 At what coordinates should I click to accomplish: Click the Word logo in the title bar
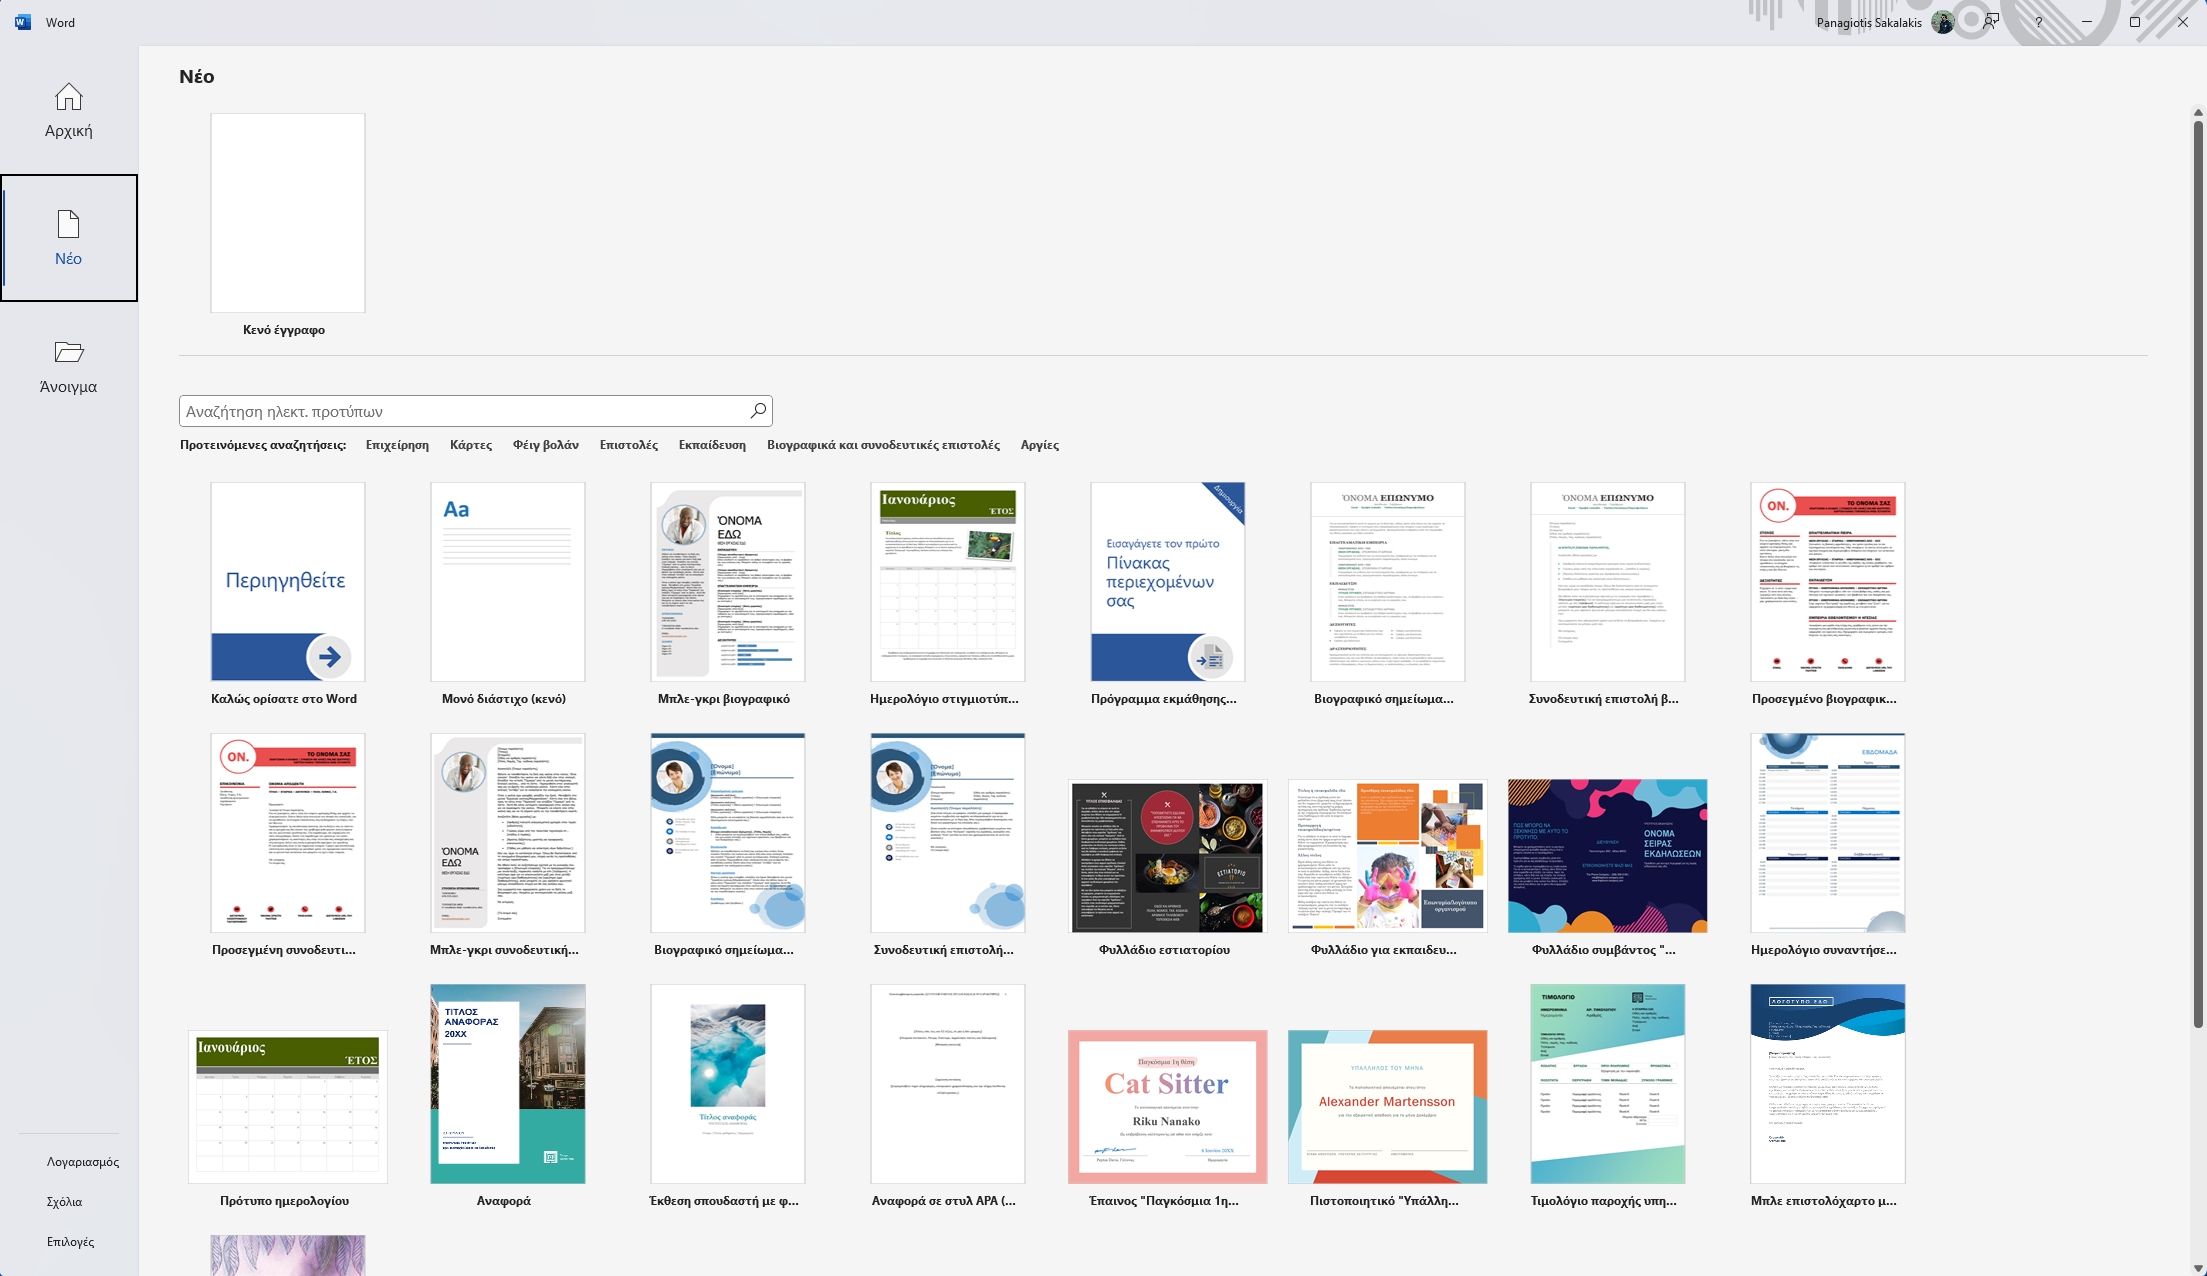point(22,21)
